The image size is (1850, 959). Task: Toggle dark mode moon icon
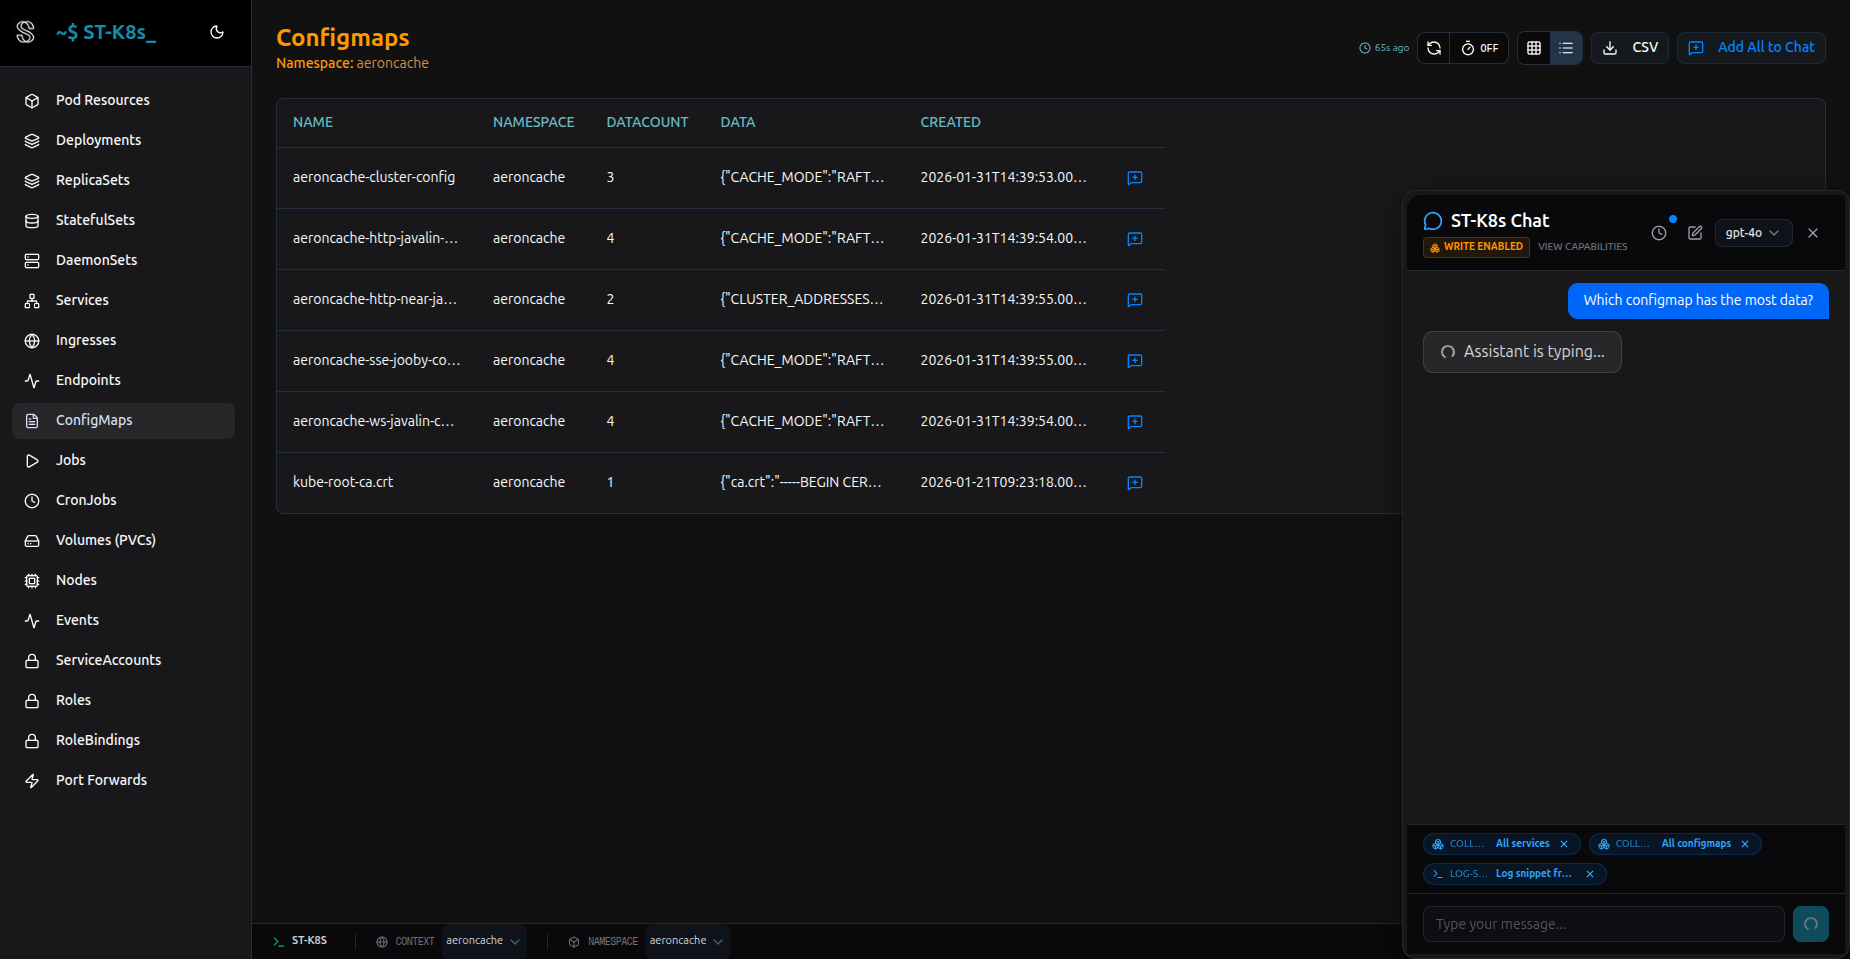(217, 32)
